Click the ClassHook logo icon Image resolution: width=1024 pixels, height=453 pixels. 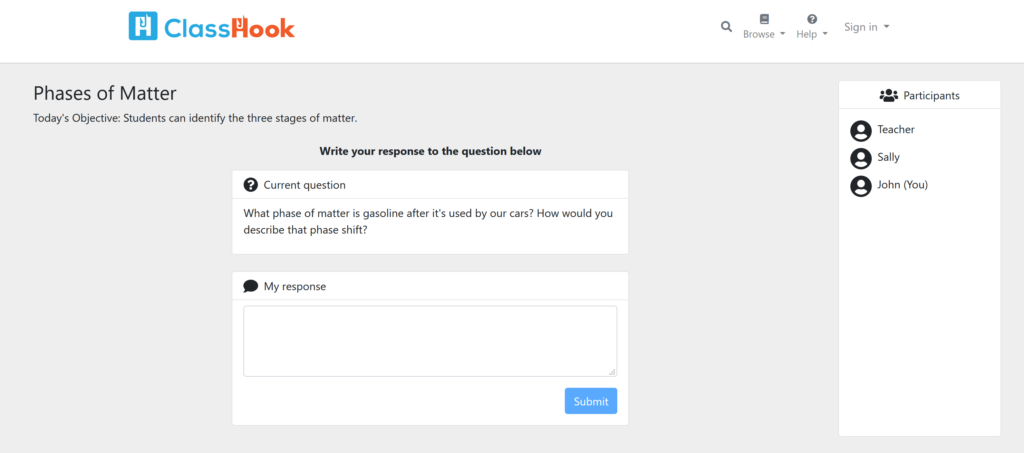pyautogui.click(x=143, y=26)
